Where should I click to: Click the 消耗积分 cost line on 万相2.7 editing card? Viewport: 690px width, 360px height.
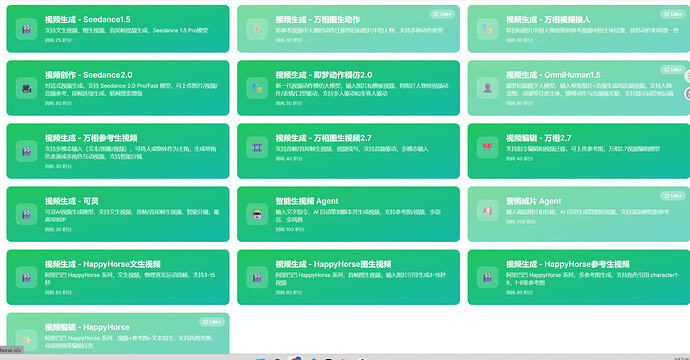tap(520, 158)
